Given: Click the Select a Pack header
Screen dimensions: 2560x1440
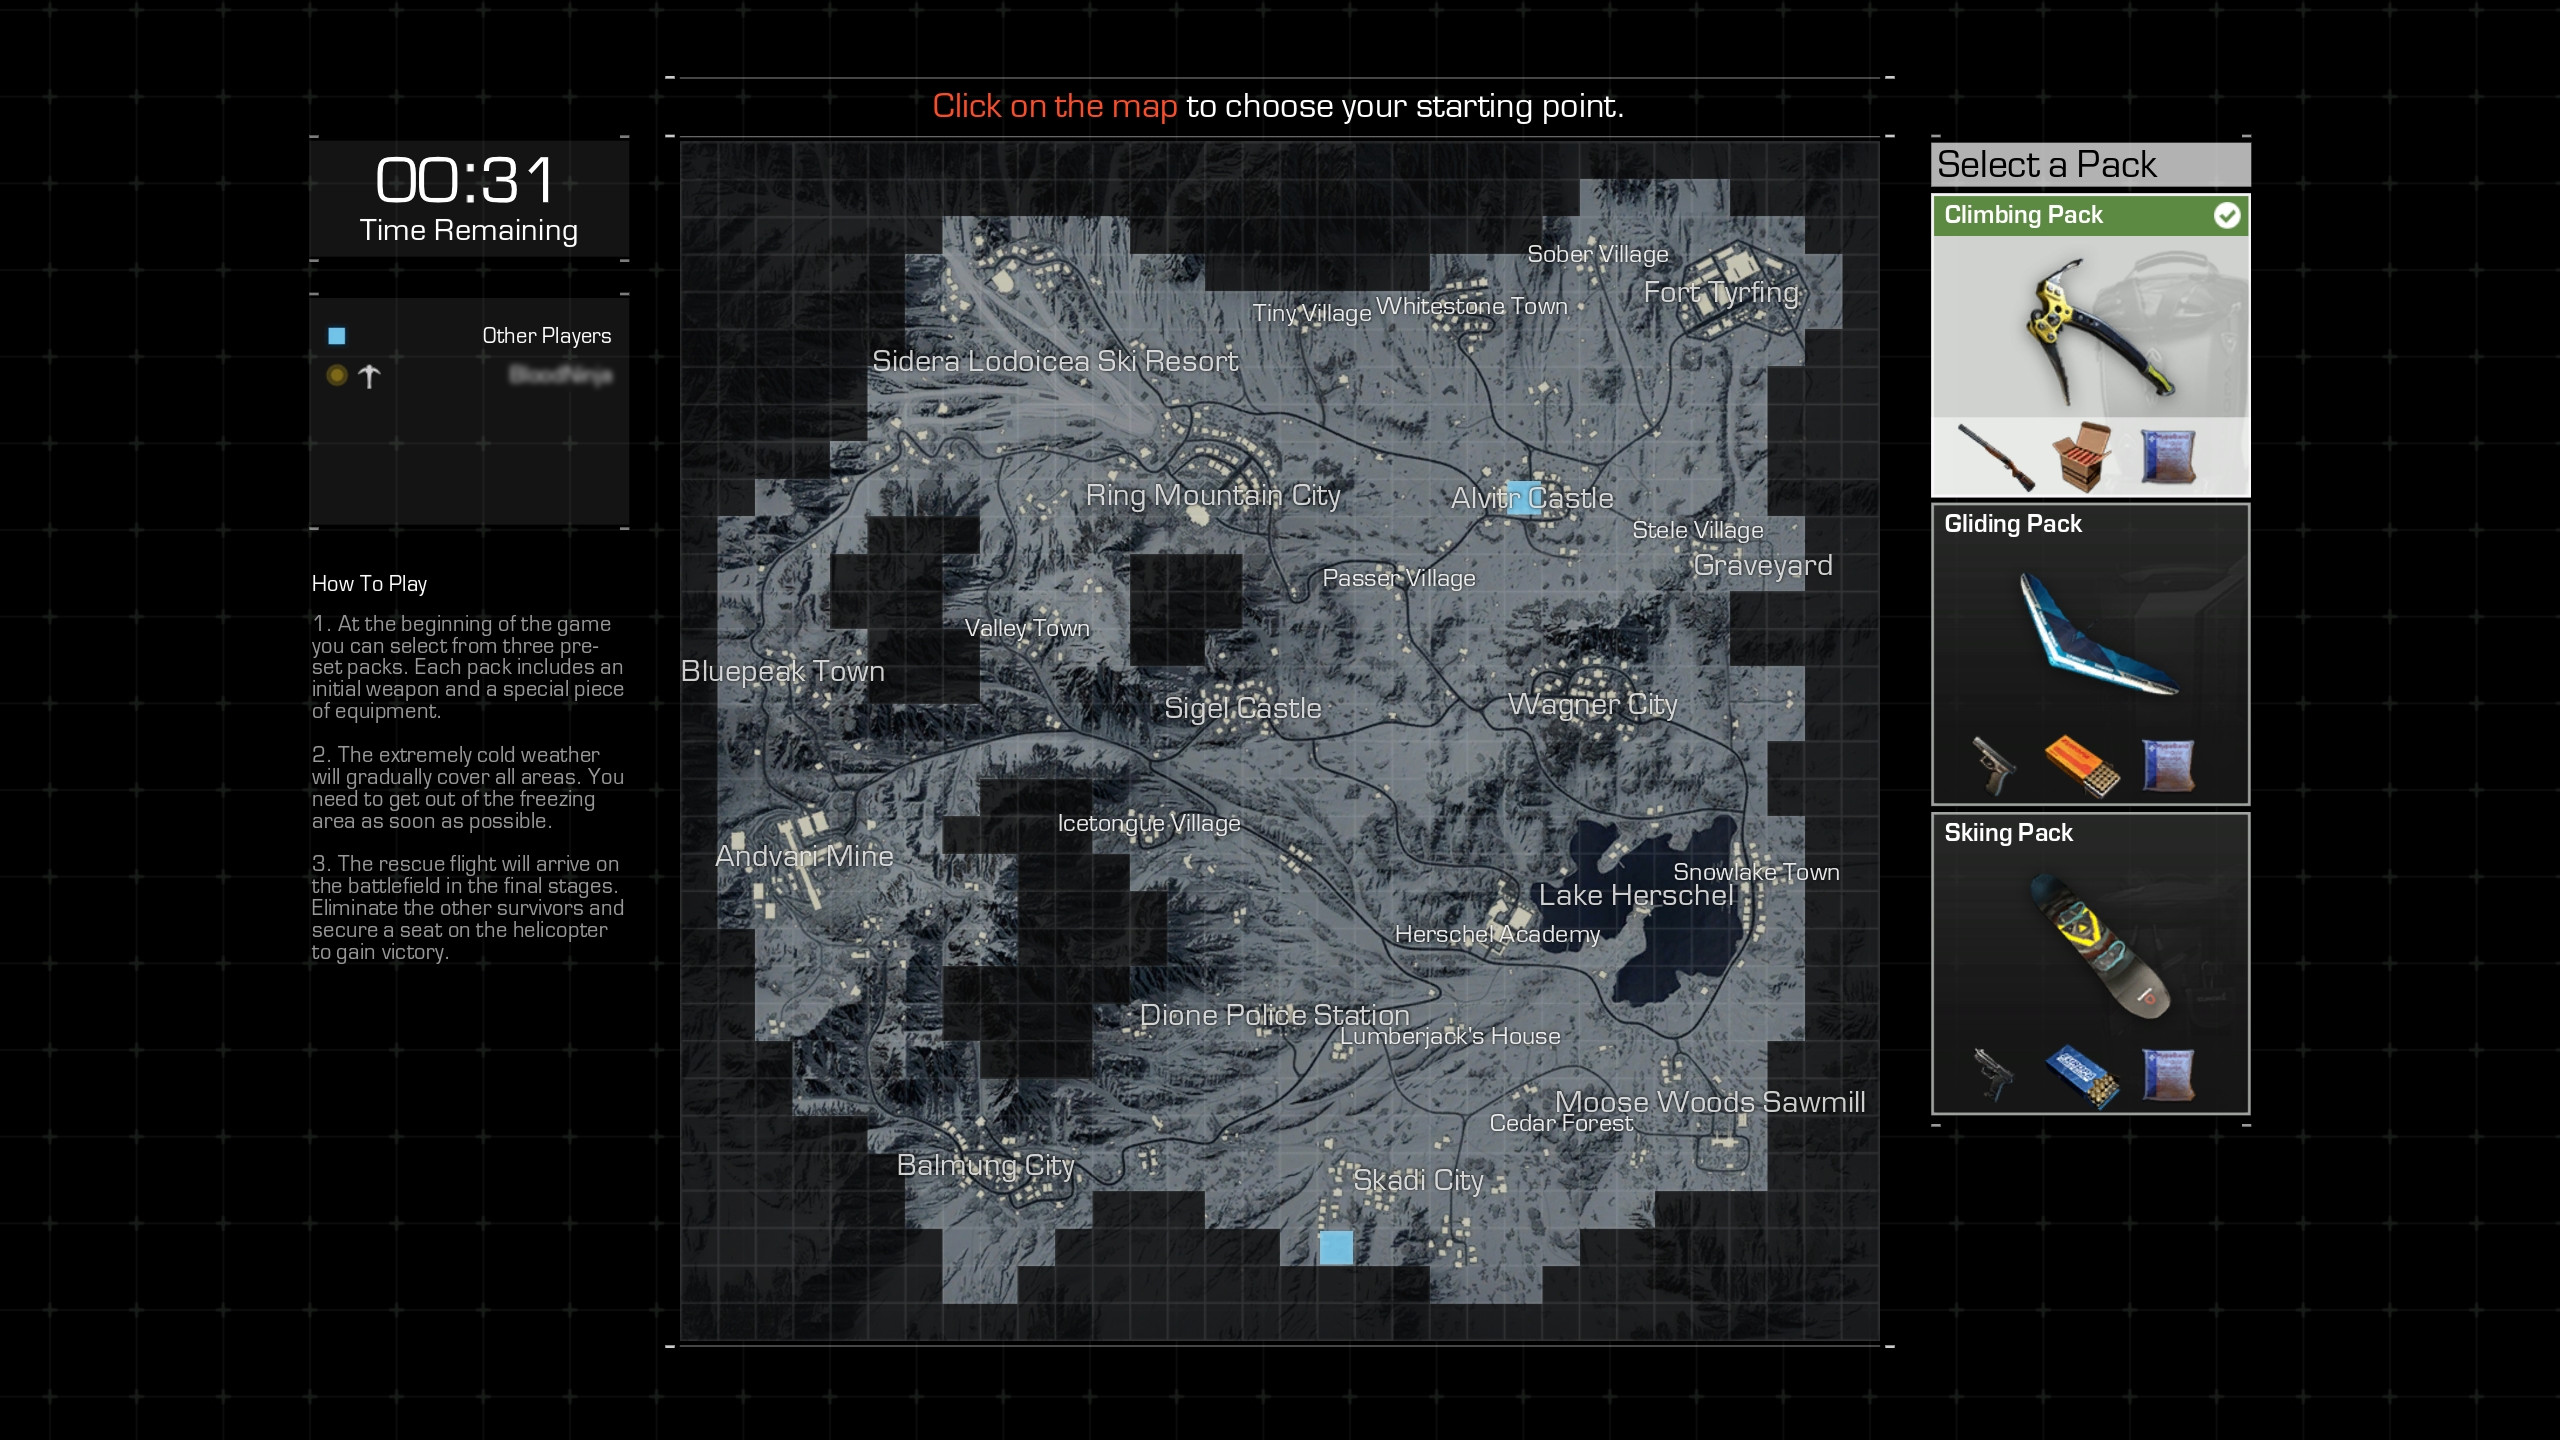Looking at the screenshot, I should [x=2090, y=165].
